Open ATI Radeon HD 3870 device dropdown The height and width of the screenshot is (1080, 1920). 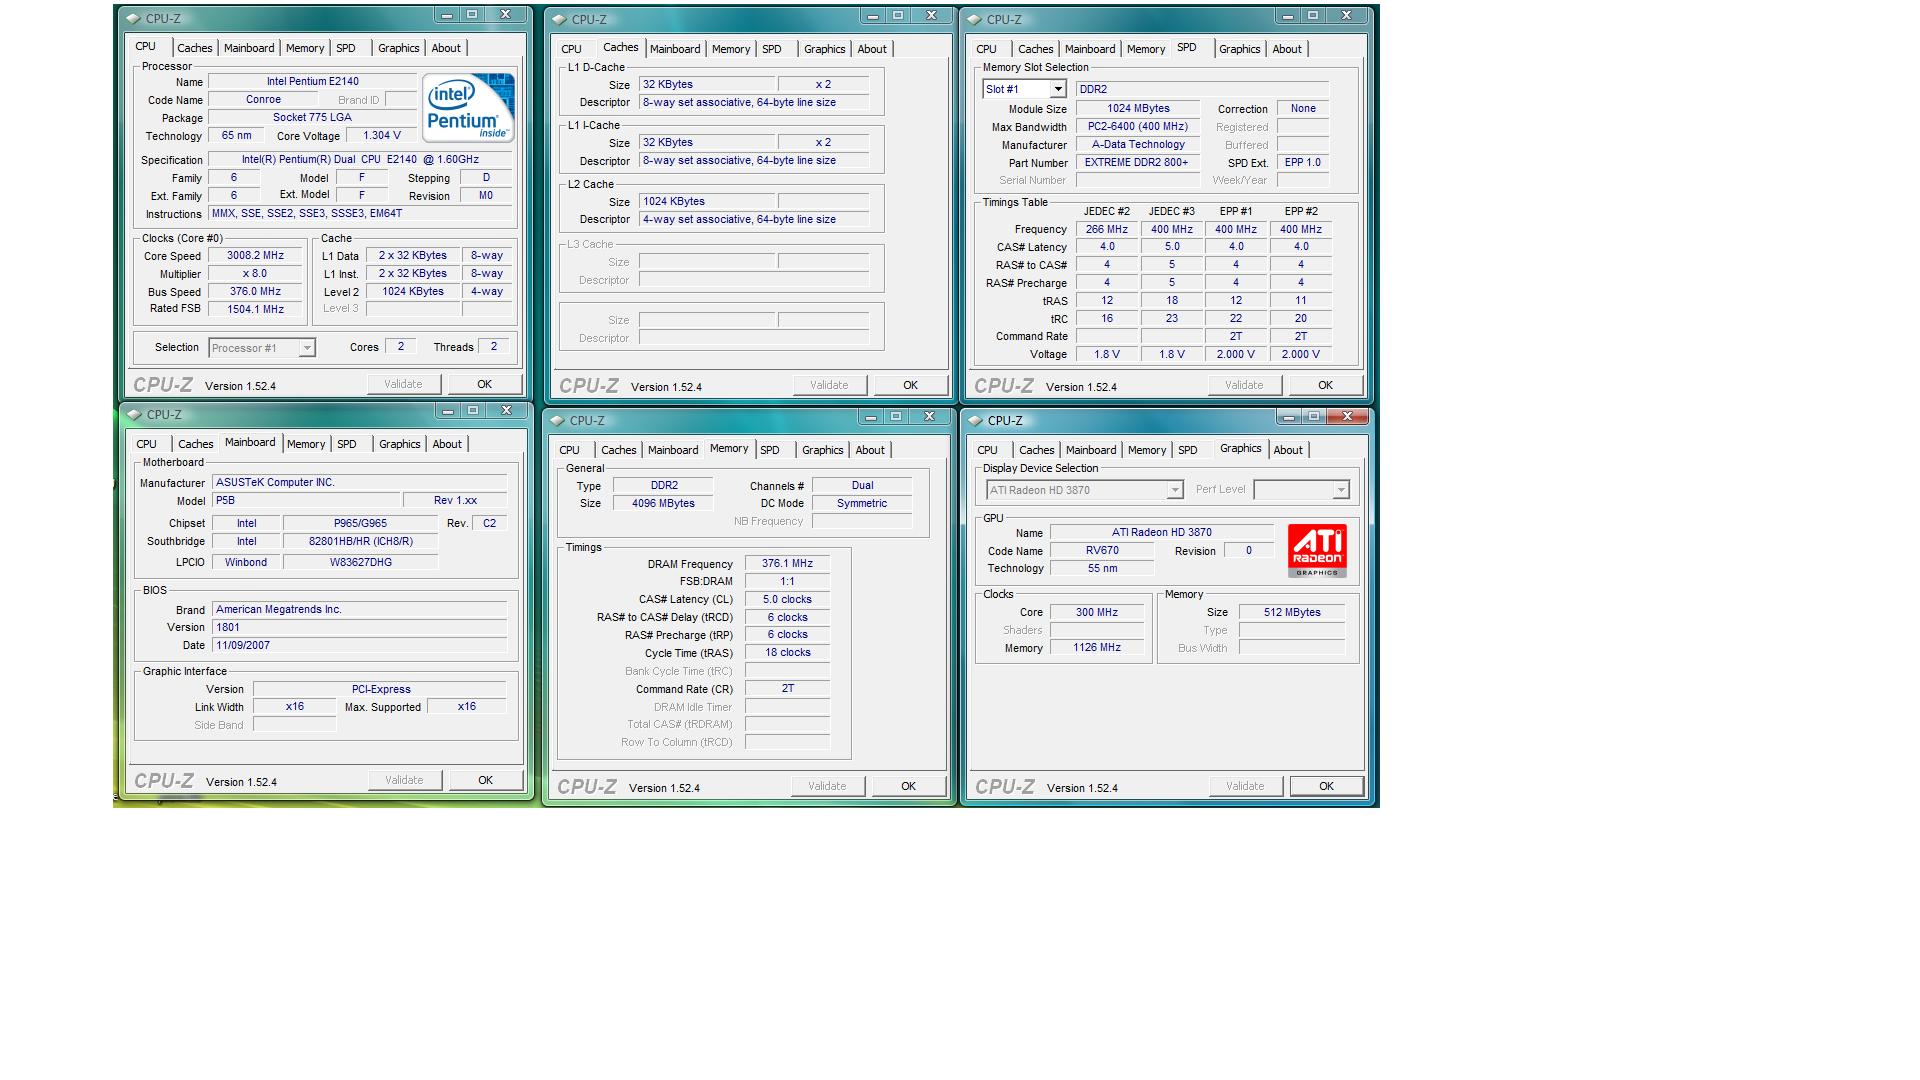click(1175, 490)
